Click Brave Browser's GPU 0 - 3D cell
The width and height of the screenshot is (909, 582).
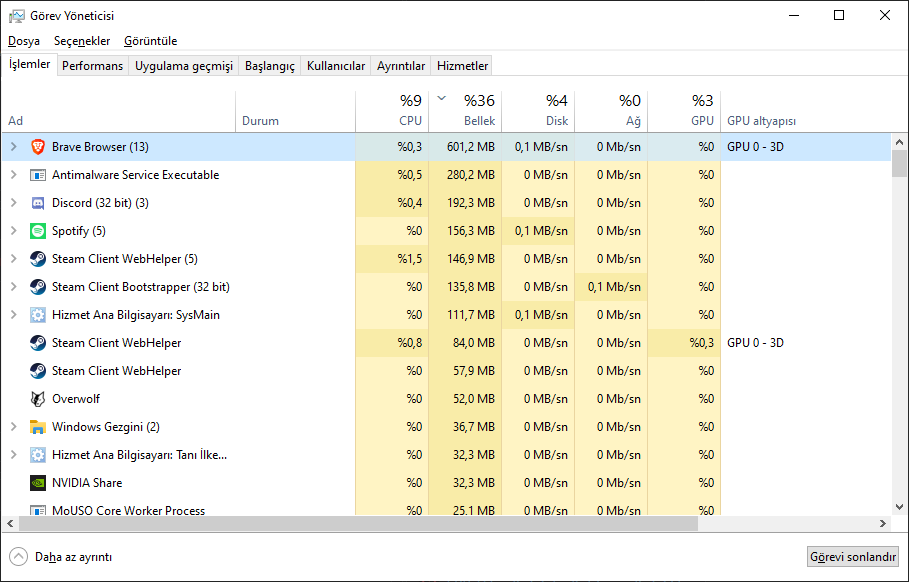tap(755, 147)
